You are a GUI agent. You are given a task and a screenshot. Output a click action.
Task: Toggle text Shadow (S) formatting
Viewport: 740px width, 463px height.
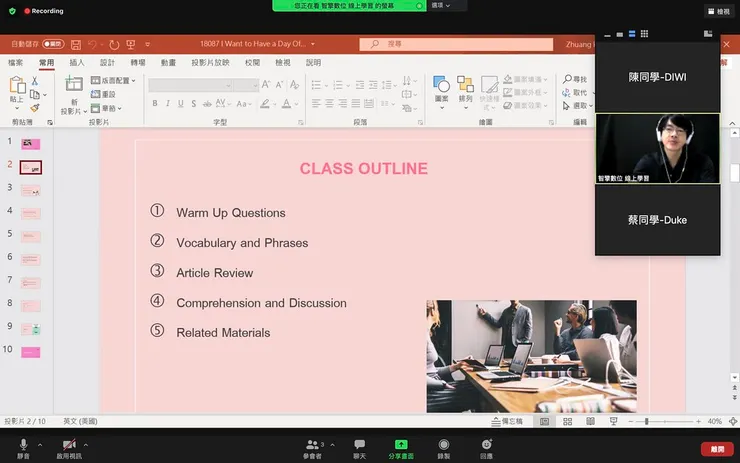click(x=193, y=103)
